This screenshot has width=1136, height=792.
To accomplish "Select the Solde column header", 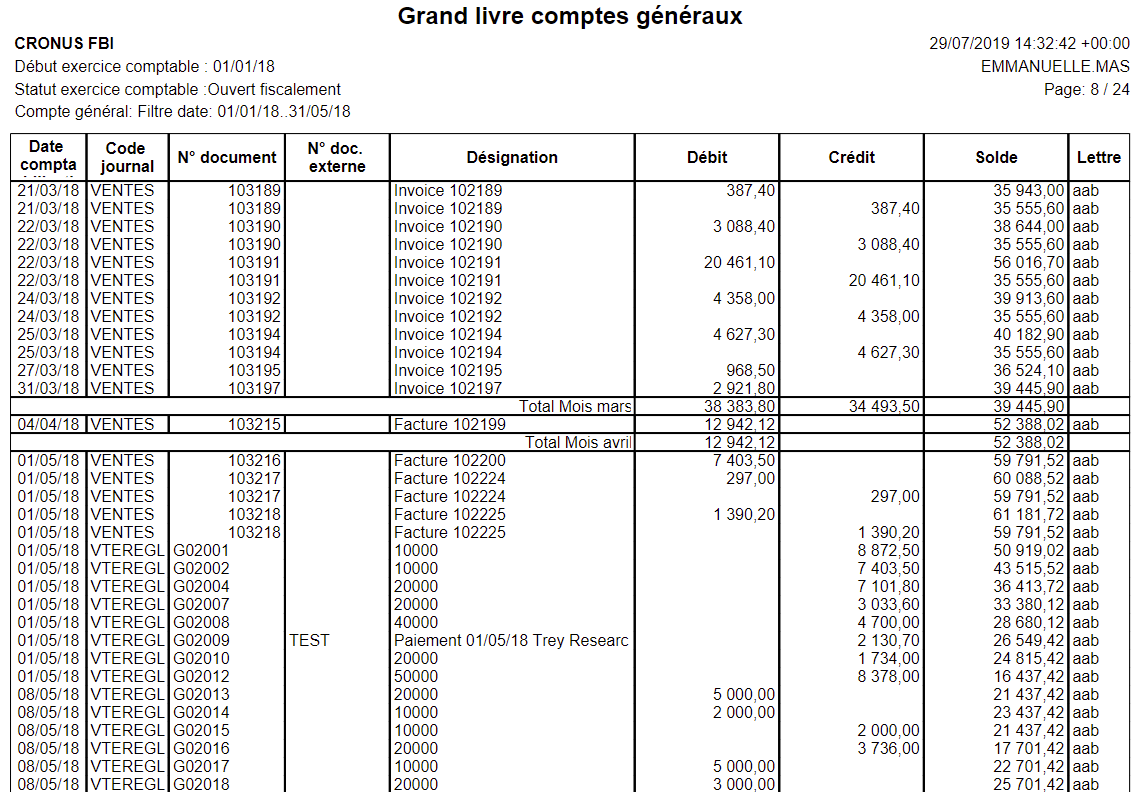I will point(996,157).
